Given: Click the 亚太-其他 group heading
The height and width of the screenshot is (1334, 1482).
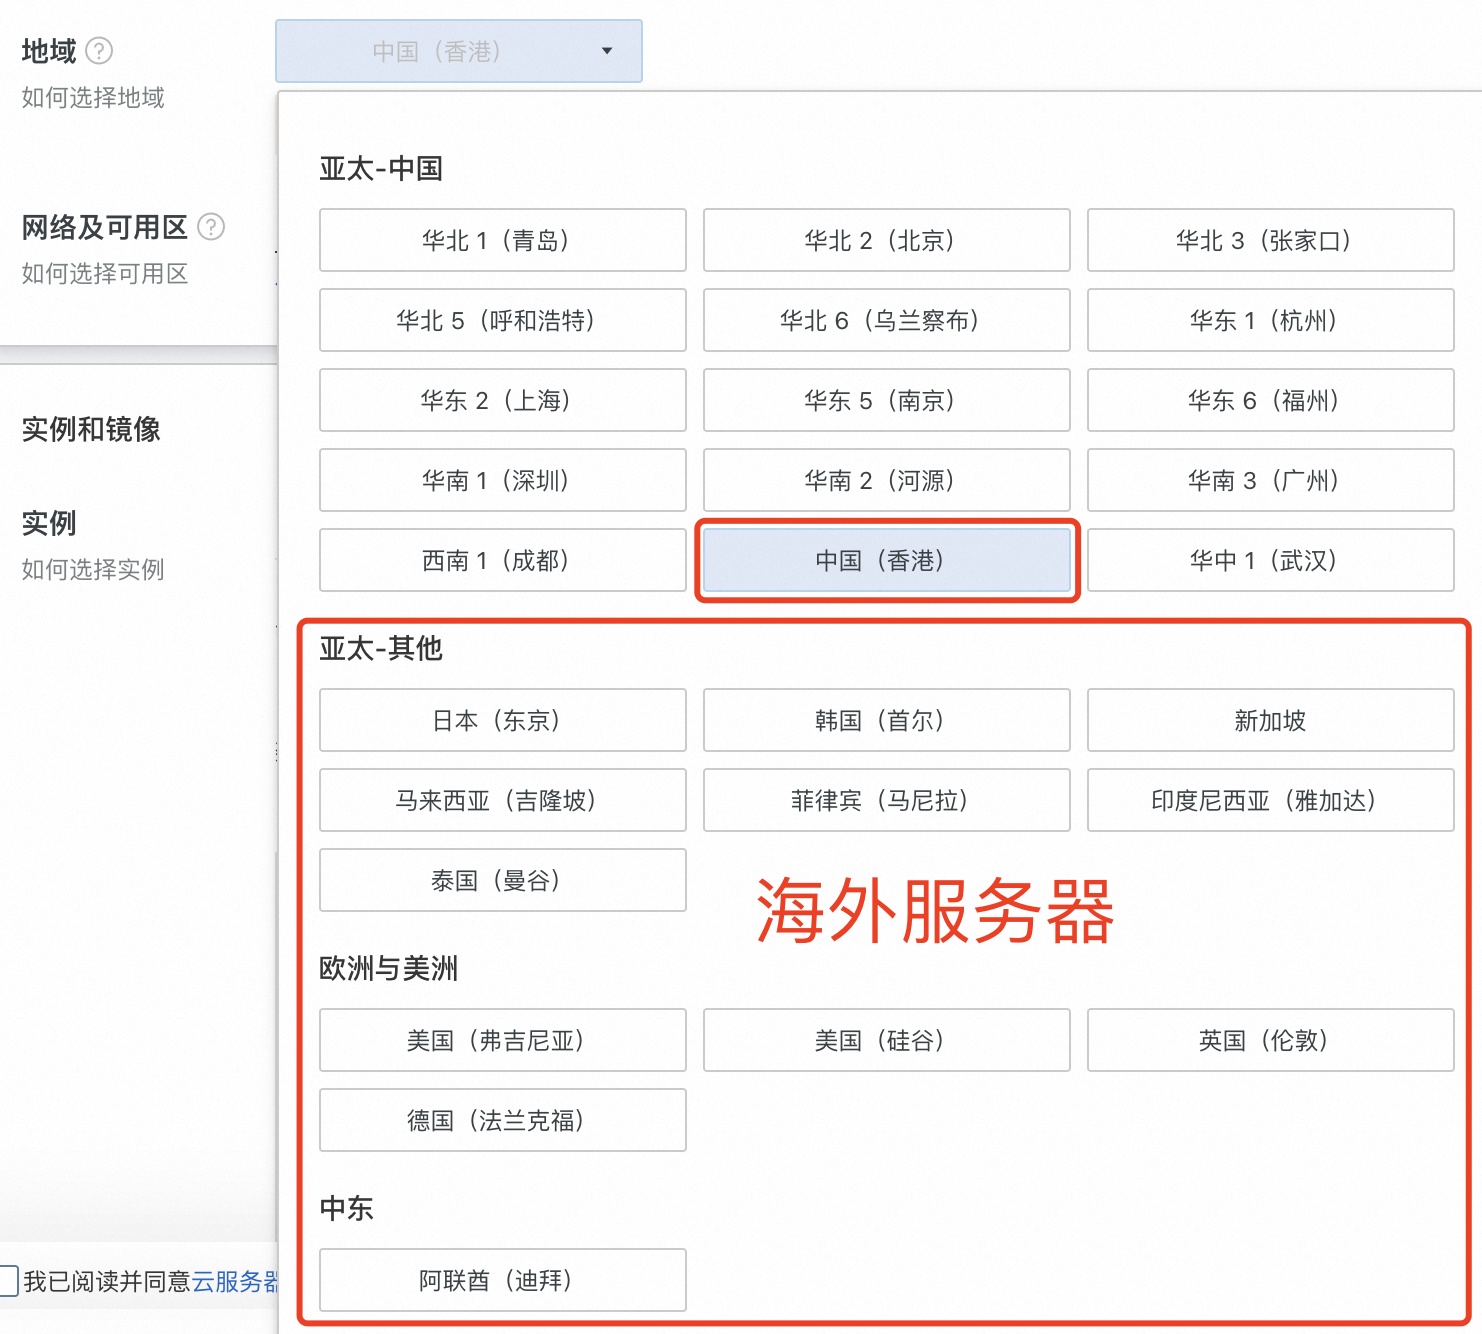Looking at the screenshot, I should click(x=381, y=648).
